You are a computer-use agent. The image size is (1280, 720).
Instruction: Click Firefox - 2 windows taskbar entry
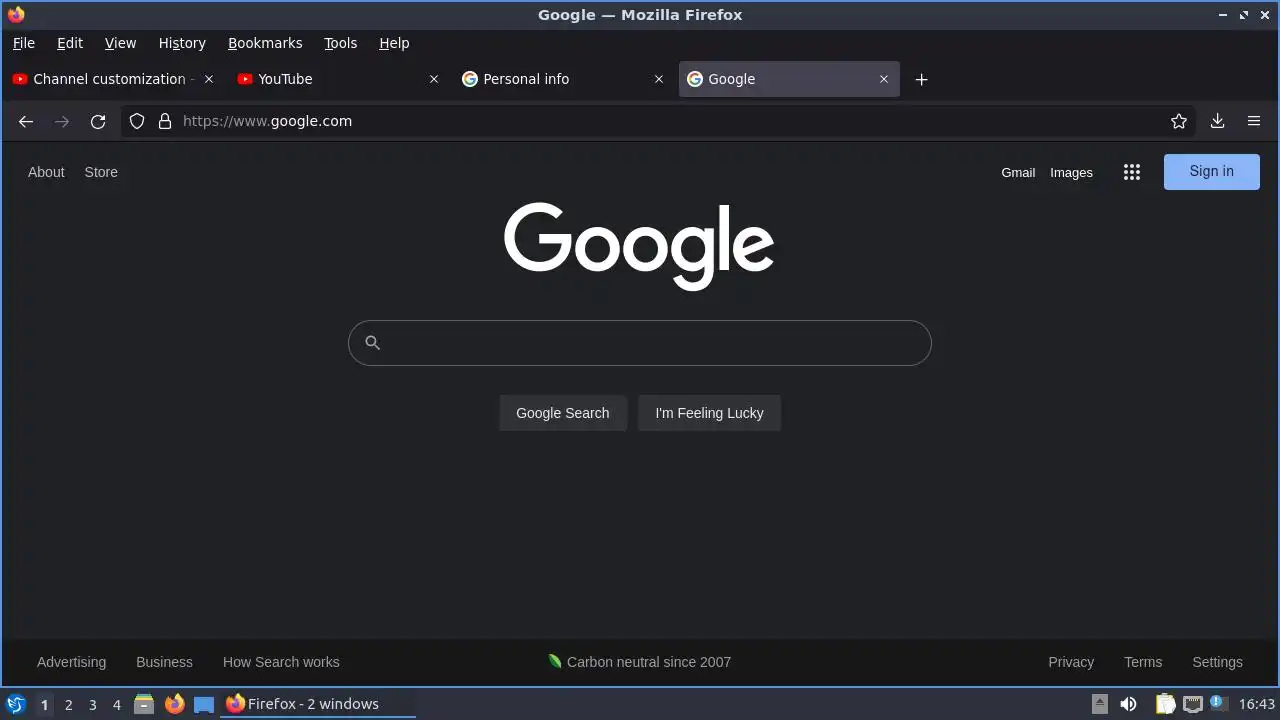[318, 704]
